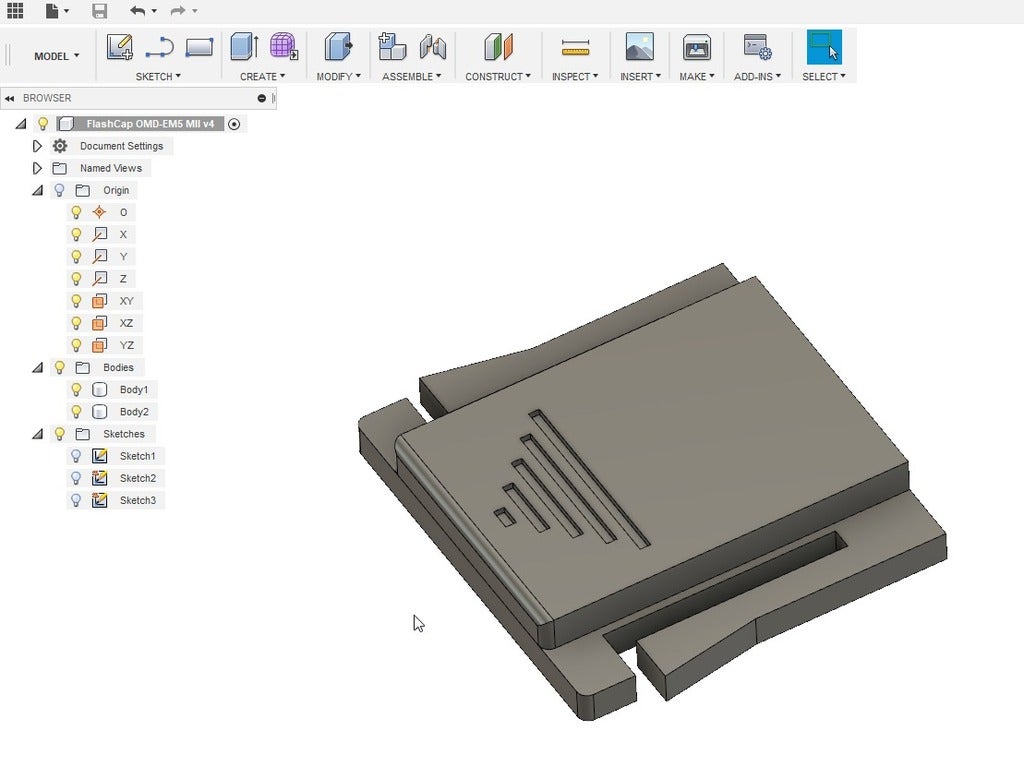Screen dimensions: 1024x767
Task: Select Body2 in the browser tree
Action: point(134,412)
